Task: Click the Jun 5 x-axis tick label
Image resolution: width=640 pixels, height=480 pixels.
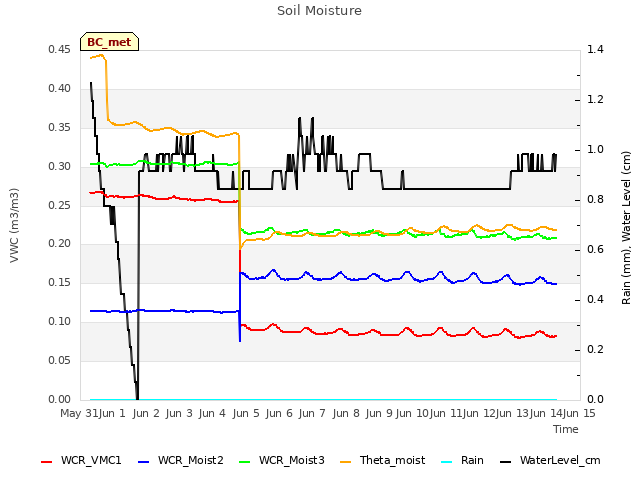Action: 246,413
